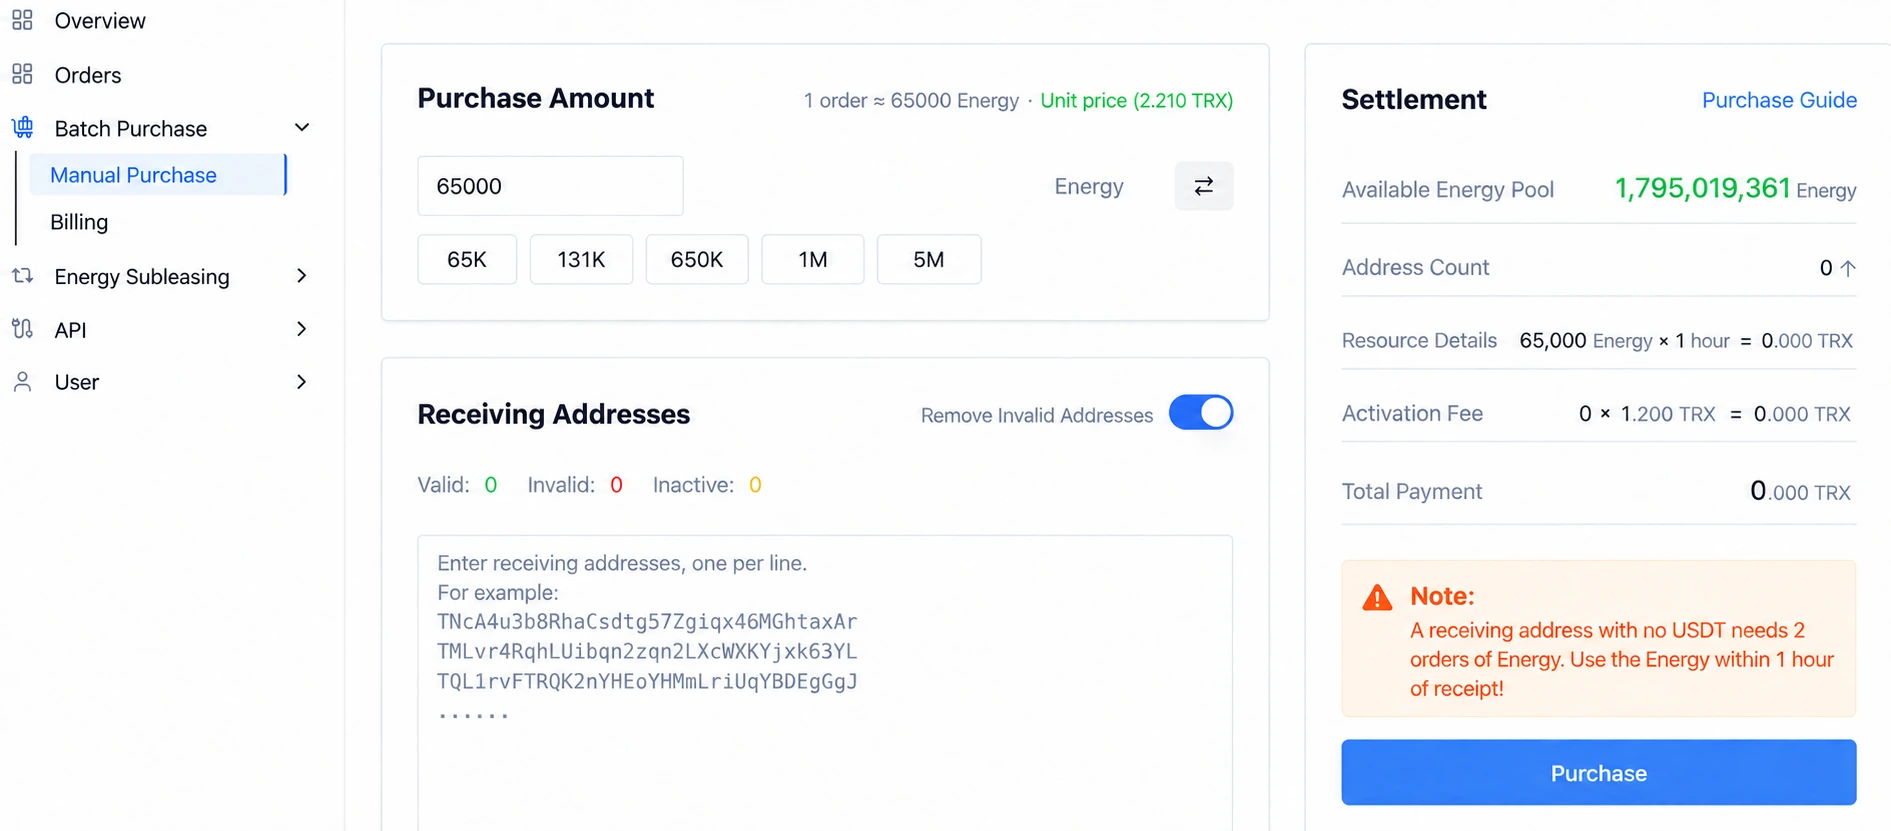Image resolution: width=1891 pixels, height=831 pixels.
Task: Click the blue Purchase button
Action: click(x=1598, y=772)
